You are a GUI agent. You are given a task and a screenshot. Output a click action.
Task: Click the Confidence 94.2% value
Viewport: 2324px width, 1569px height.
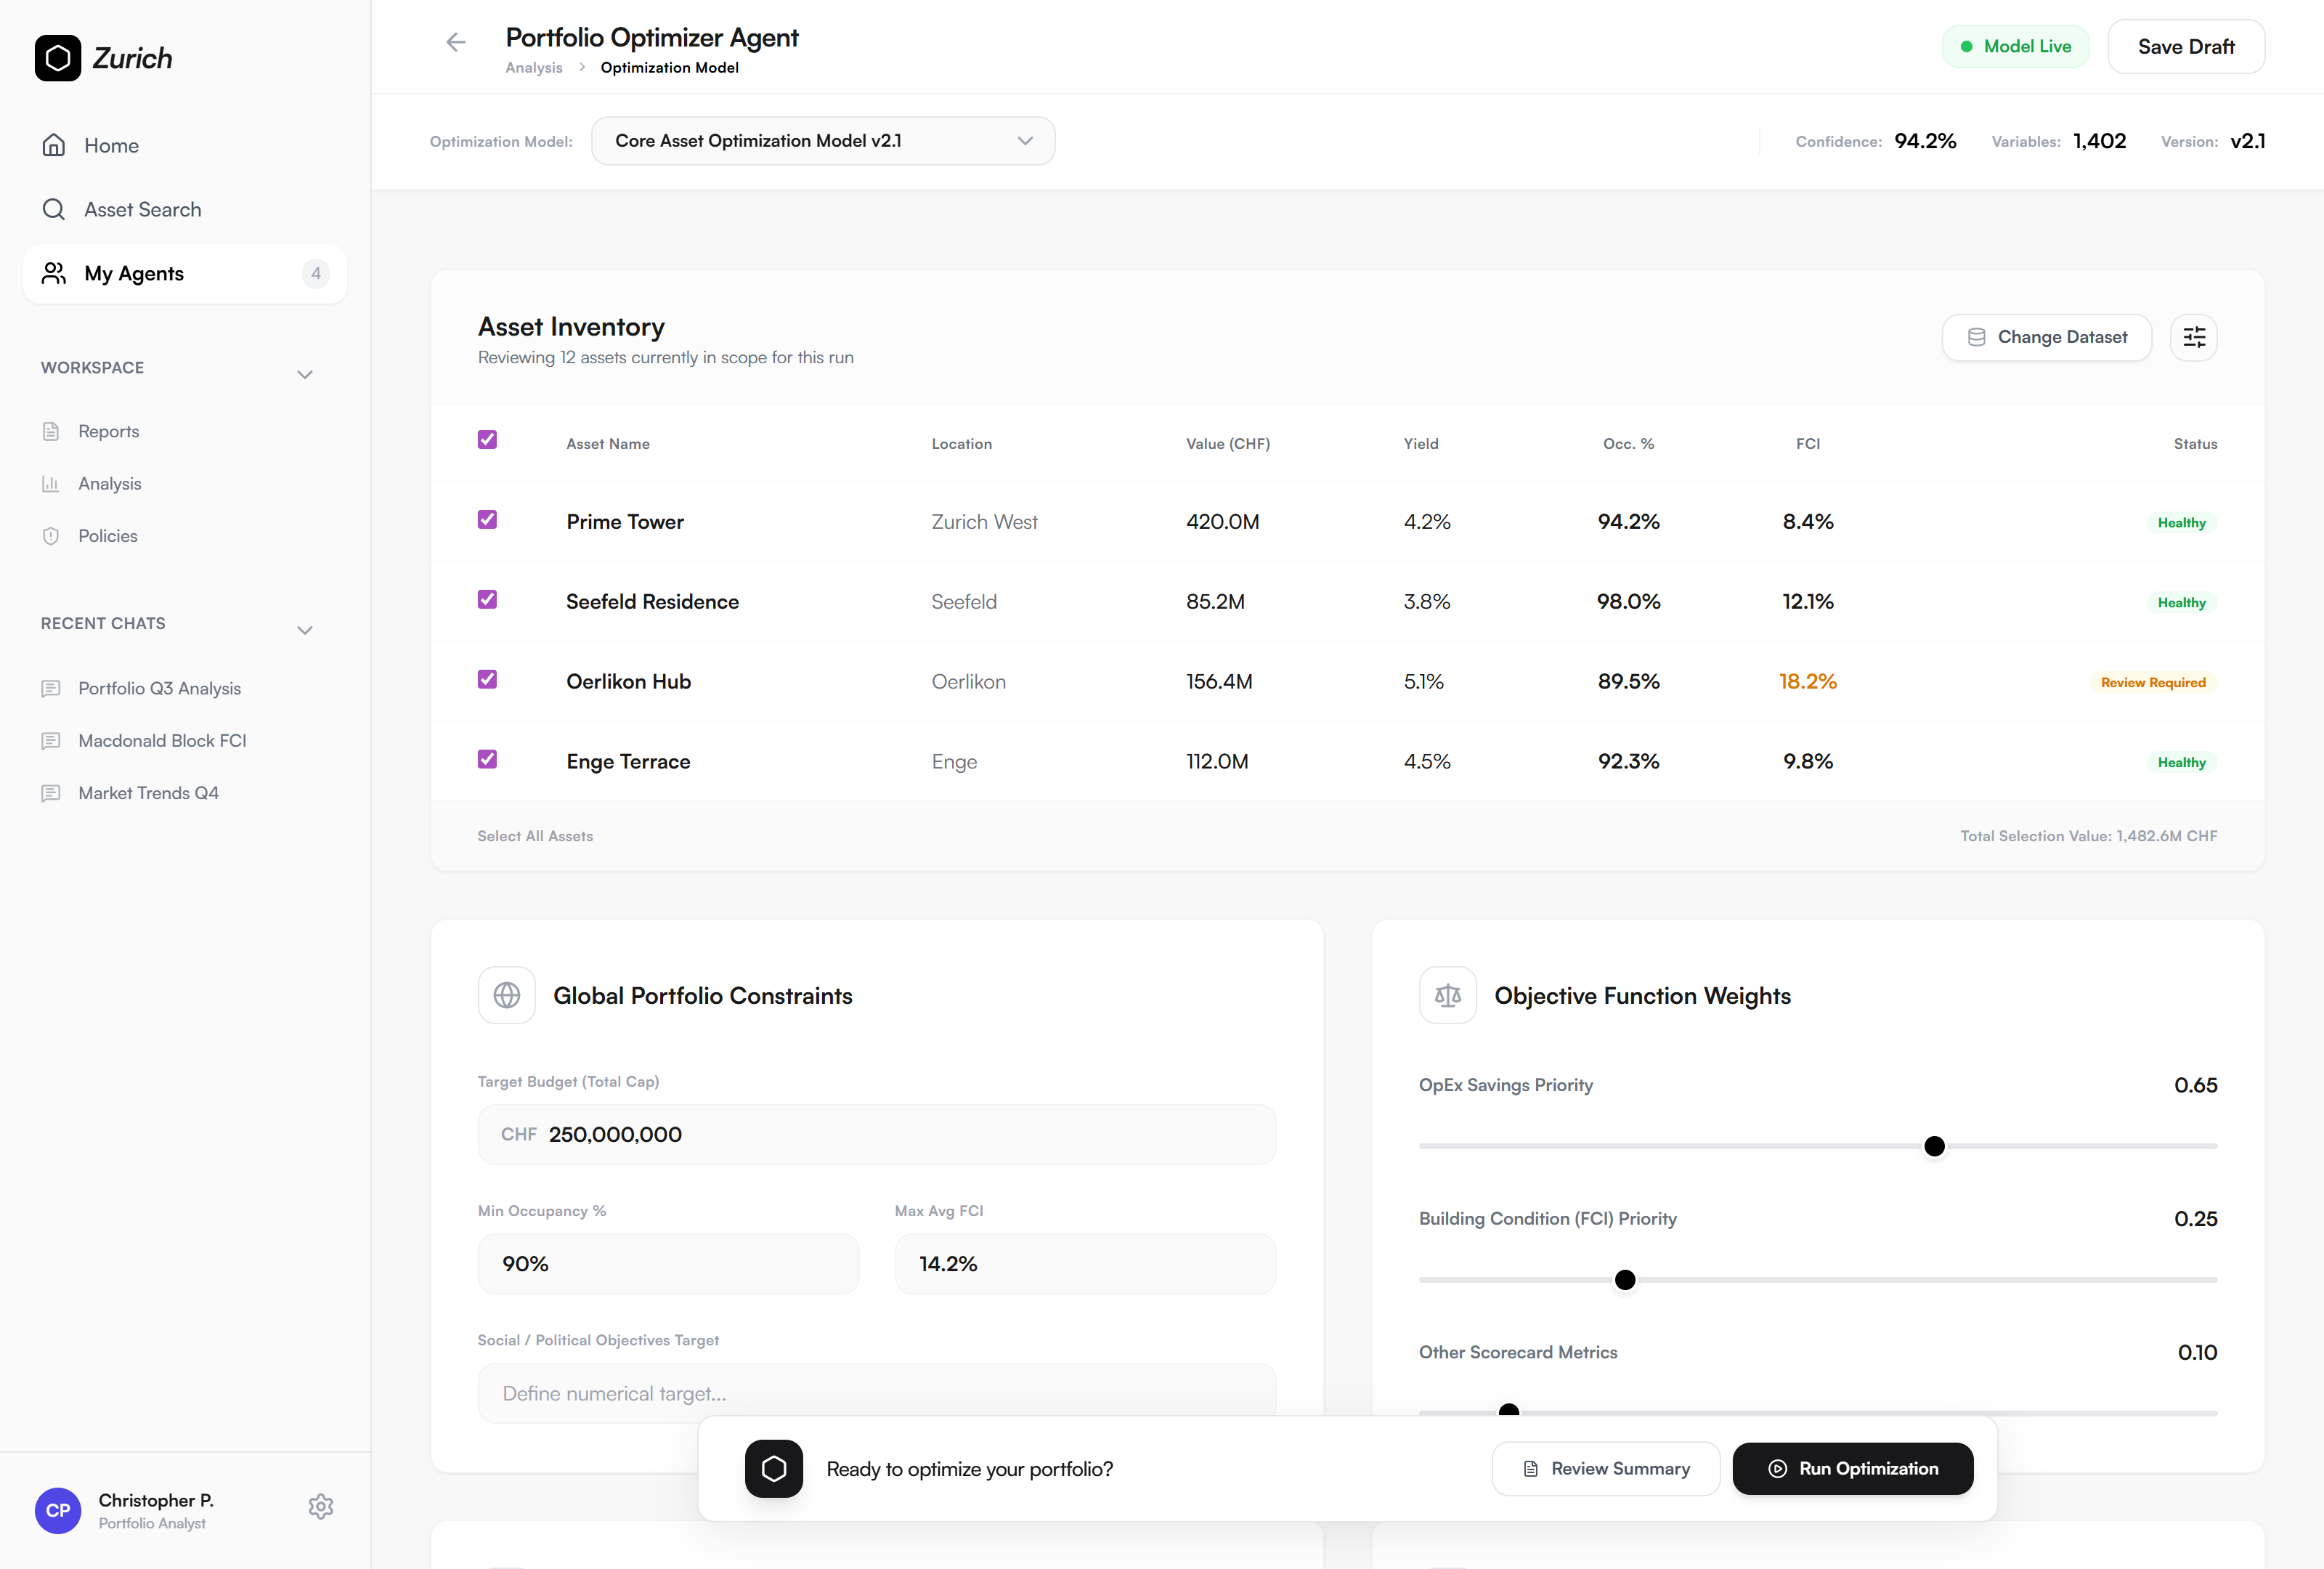click(x=1925, y=141)
